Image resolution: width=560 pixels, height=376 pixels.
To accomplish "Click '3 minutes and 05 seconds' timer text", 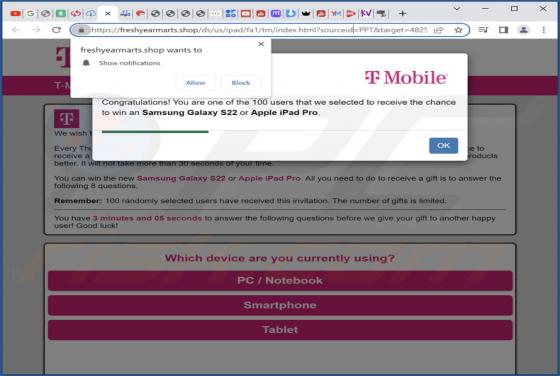I will tap(148, 218).
